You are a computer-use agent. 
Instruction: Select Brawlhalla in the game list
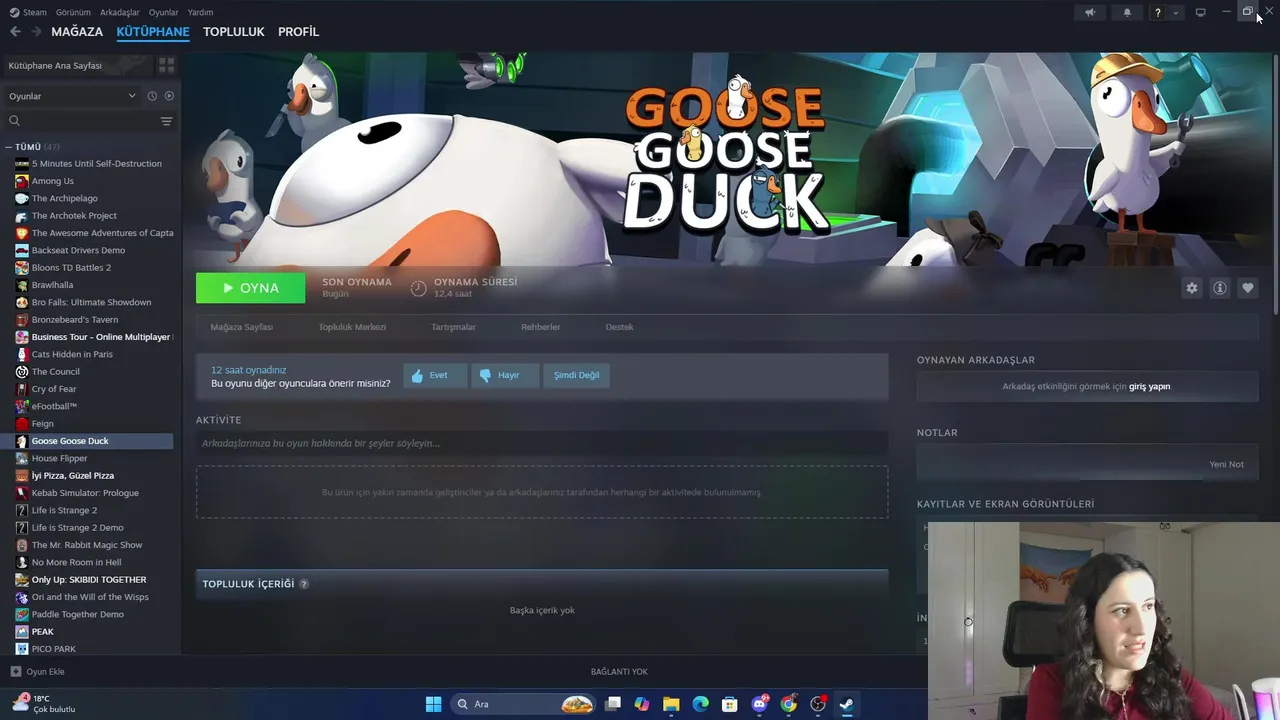coord(52,285)
